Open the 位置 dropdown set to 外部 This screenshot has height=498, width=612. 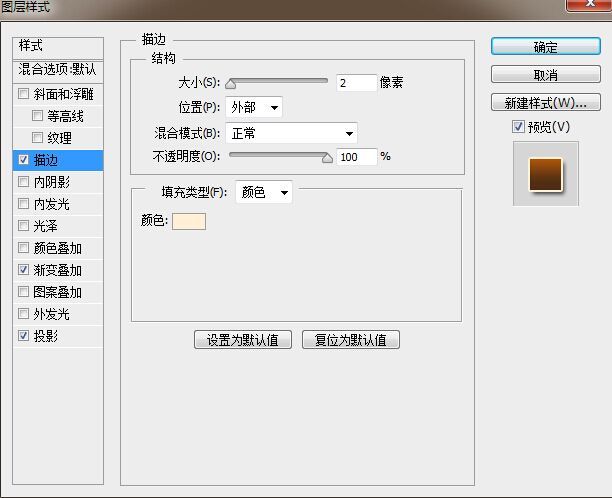(x=254, y=107)
